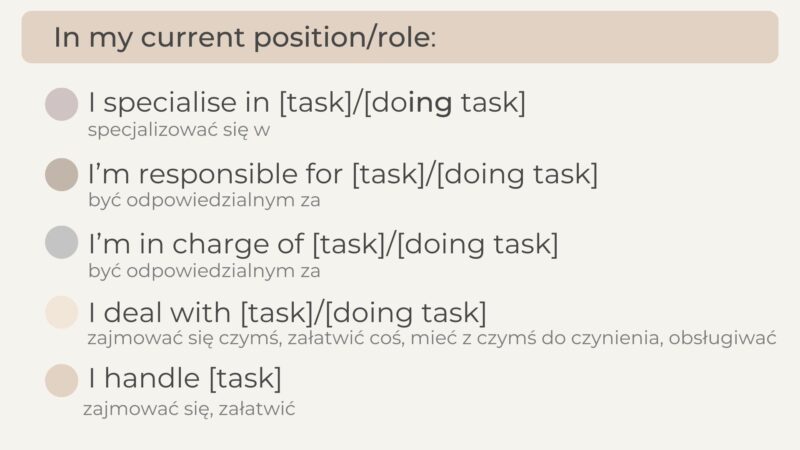The image size is (800, 450).
Task: Pick the cream bullet beside "I deal with"
Action: coord(61,312)
